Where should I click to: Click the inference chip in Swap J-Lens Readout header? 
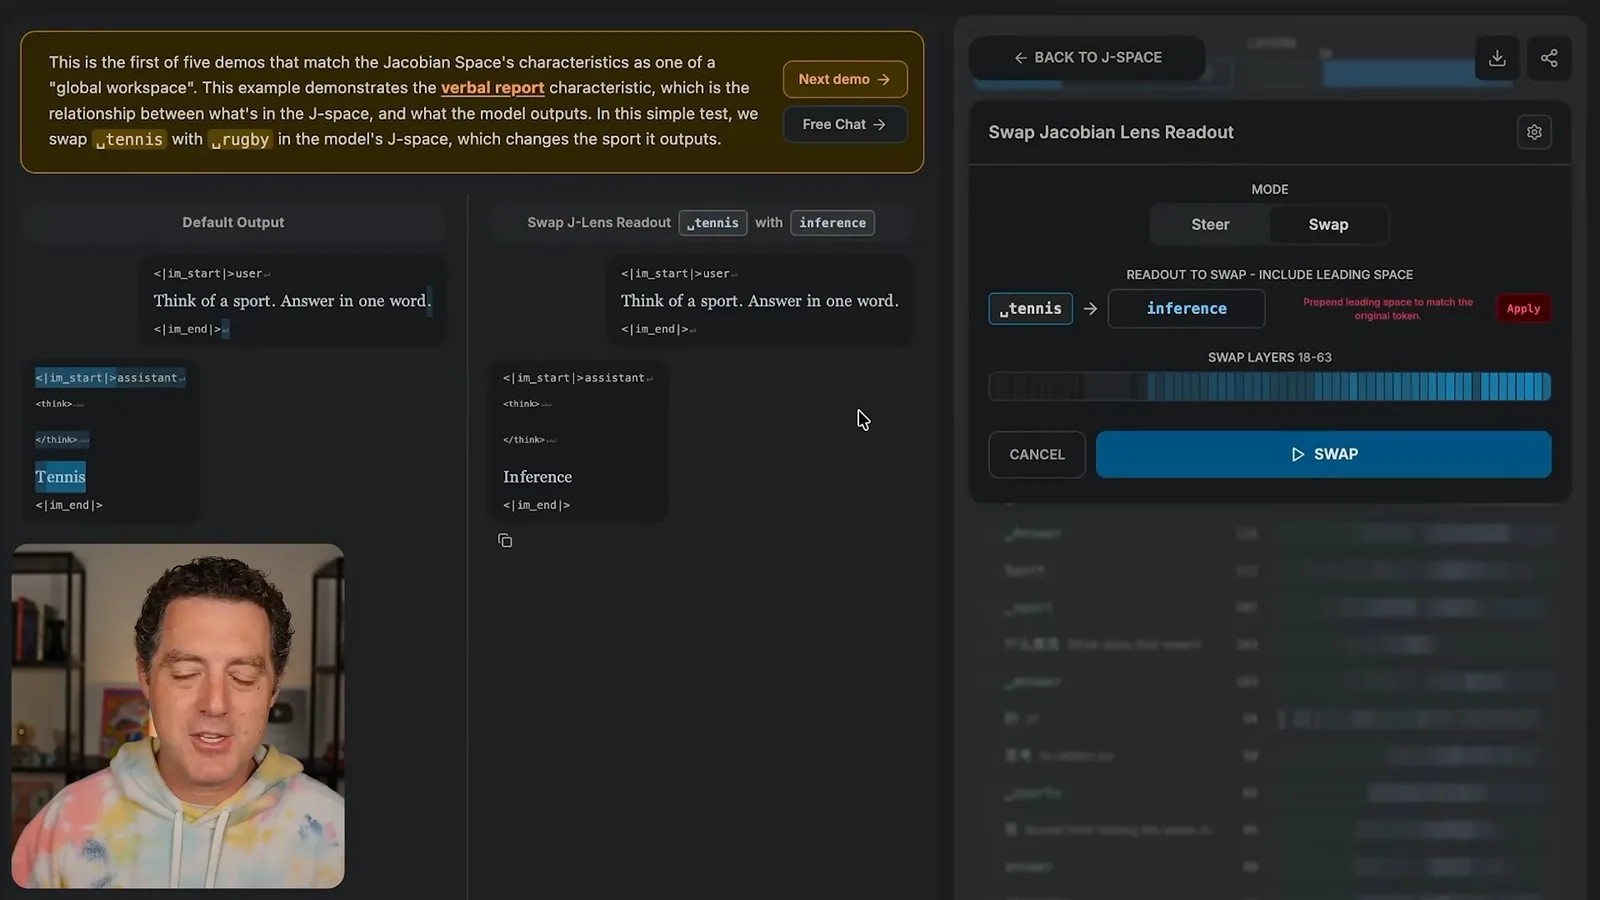tap(832, 223)
